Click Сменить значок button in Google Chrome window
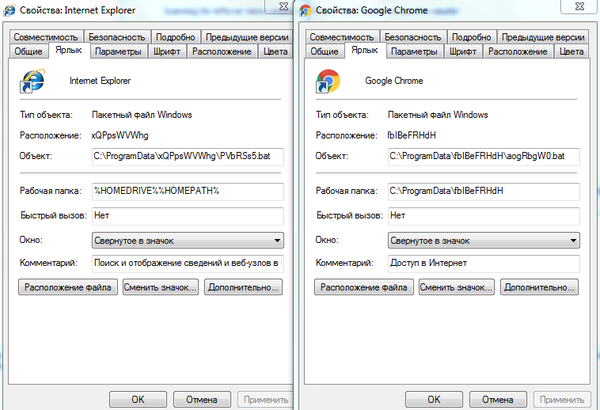 coord(457,287)
